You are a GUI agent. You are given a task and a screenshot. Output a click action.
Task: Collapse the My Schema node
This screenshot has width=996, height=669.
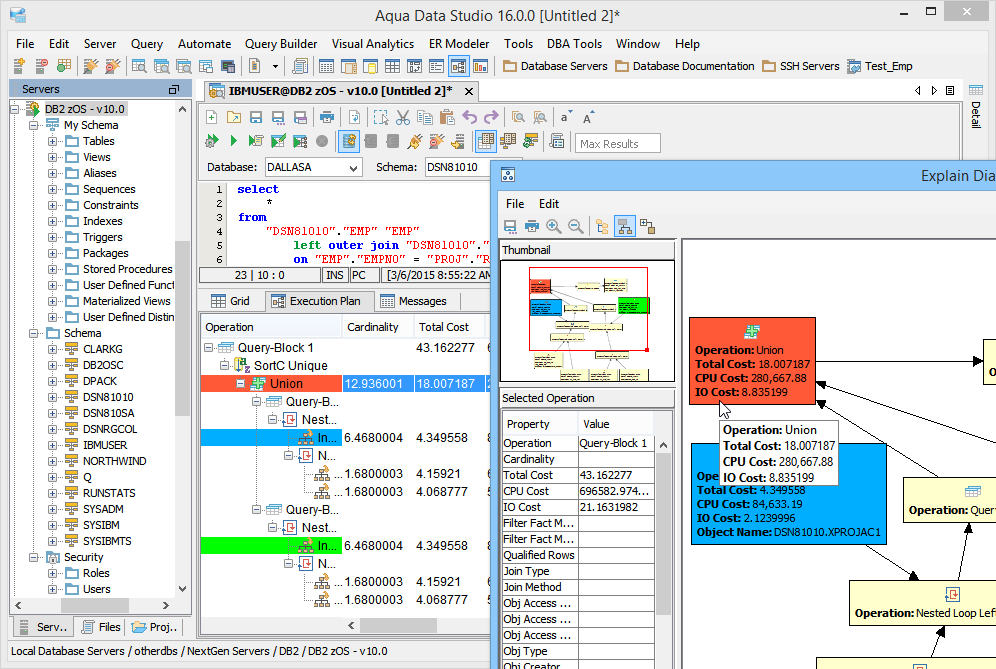[x=33, y=125]
